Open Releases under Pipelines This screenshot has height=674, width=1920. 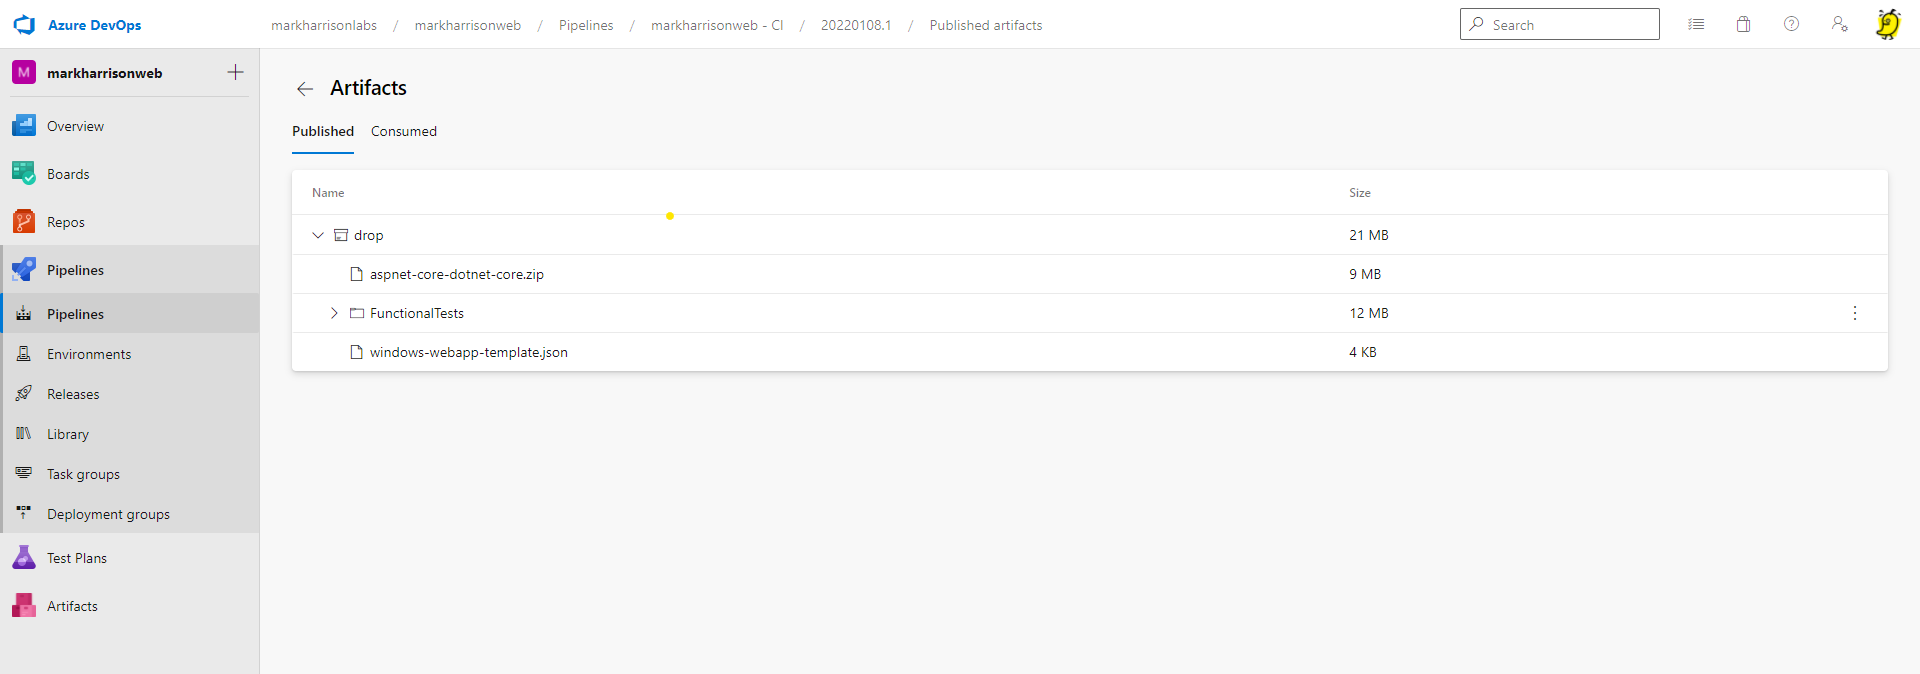pyautogui.click(x=73, y=394)
